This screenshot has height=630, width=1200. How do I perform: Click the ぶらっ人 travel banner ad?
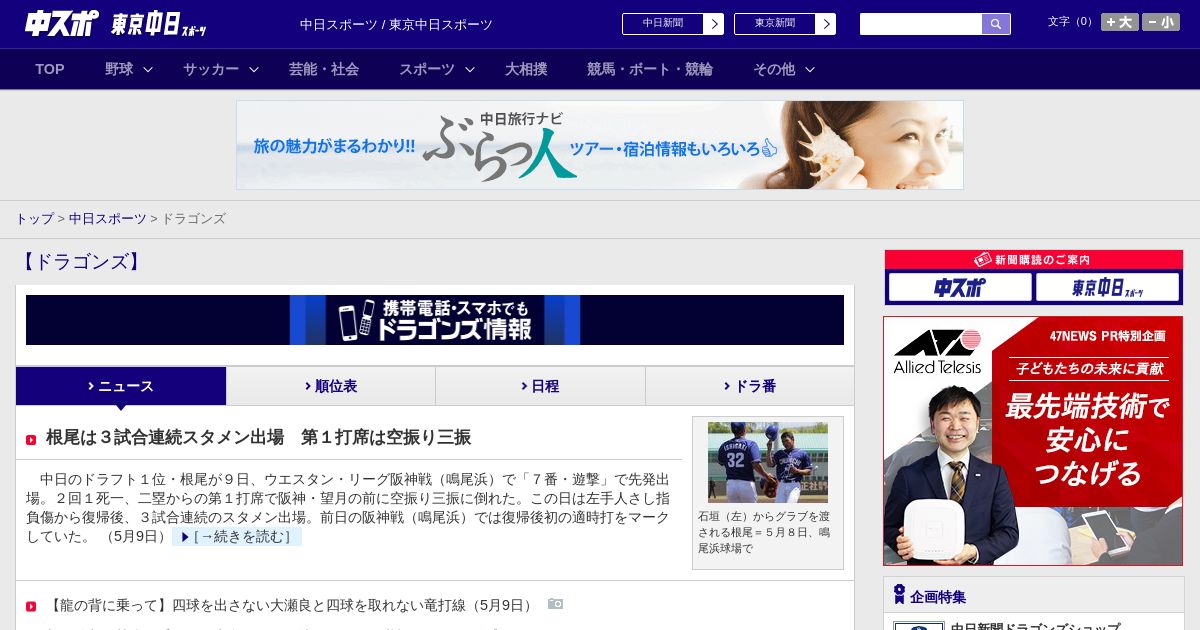(600, 145)
